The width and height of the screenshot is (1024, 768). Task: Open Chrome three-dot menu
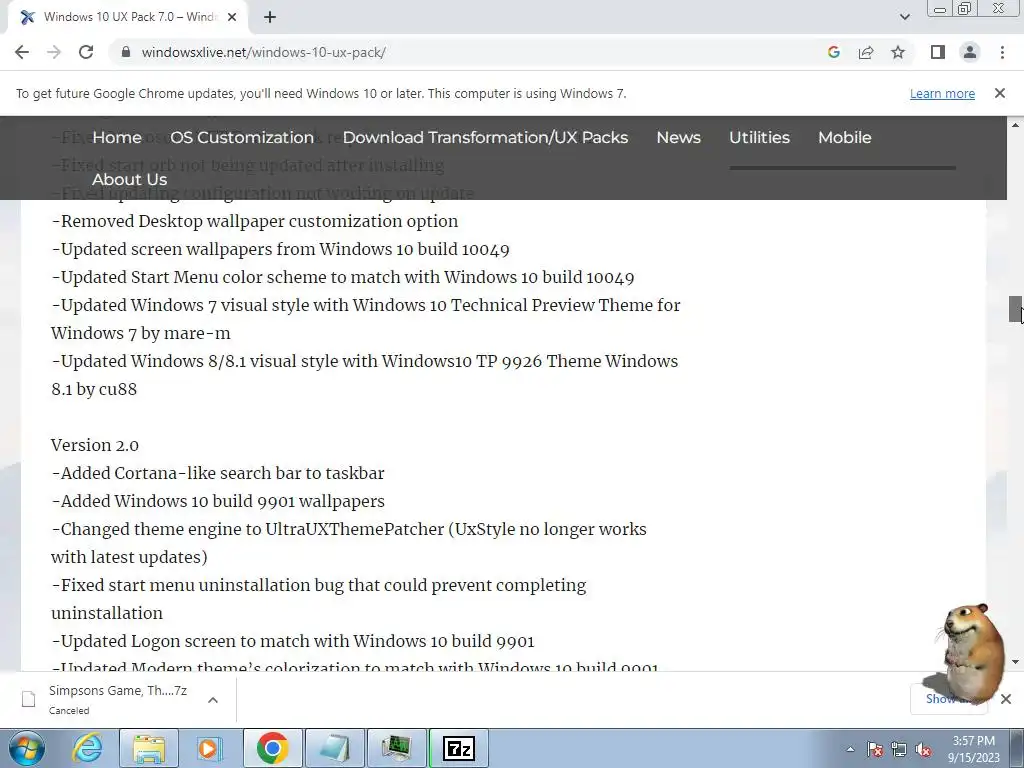pyautogui.click(x=1002, y=52)
